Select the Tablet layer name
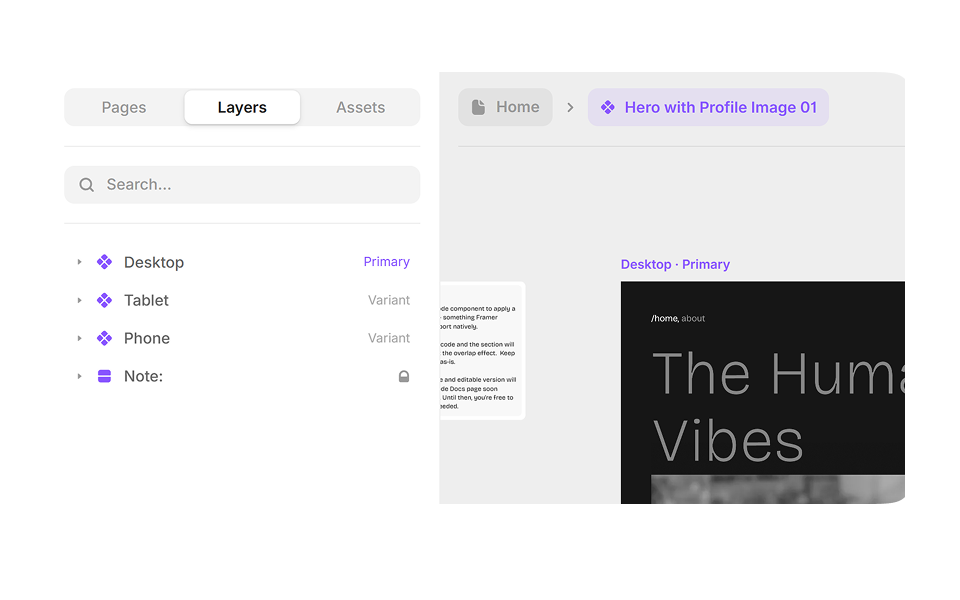The image size is (960, 600). tap(146, 300)
